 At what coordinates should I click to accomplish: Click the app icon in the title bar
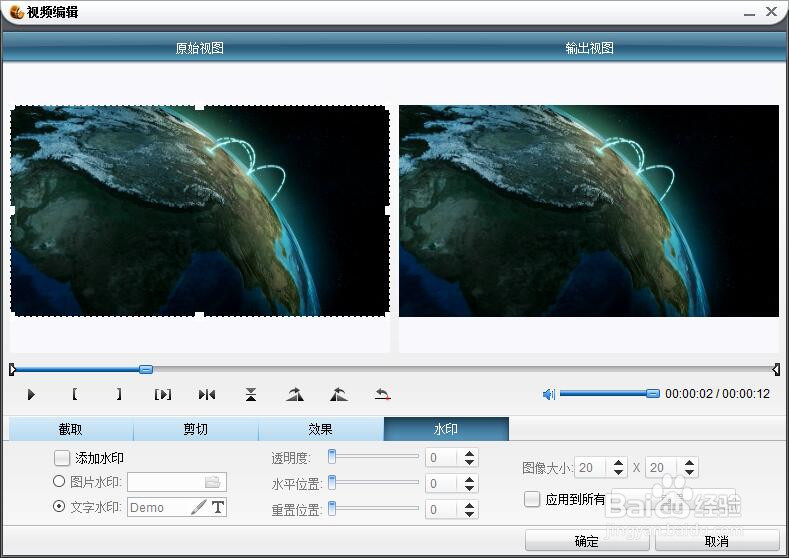[x=17, y=11]
